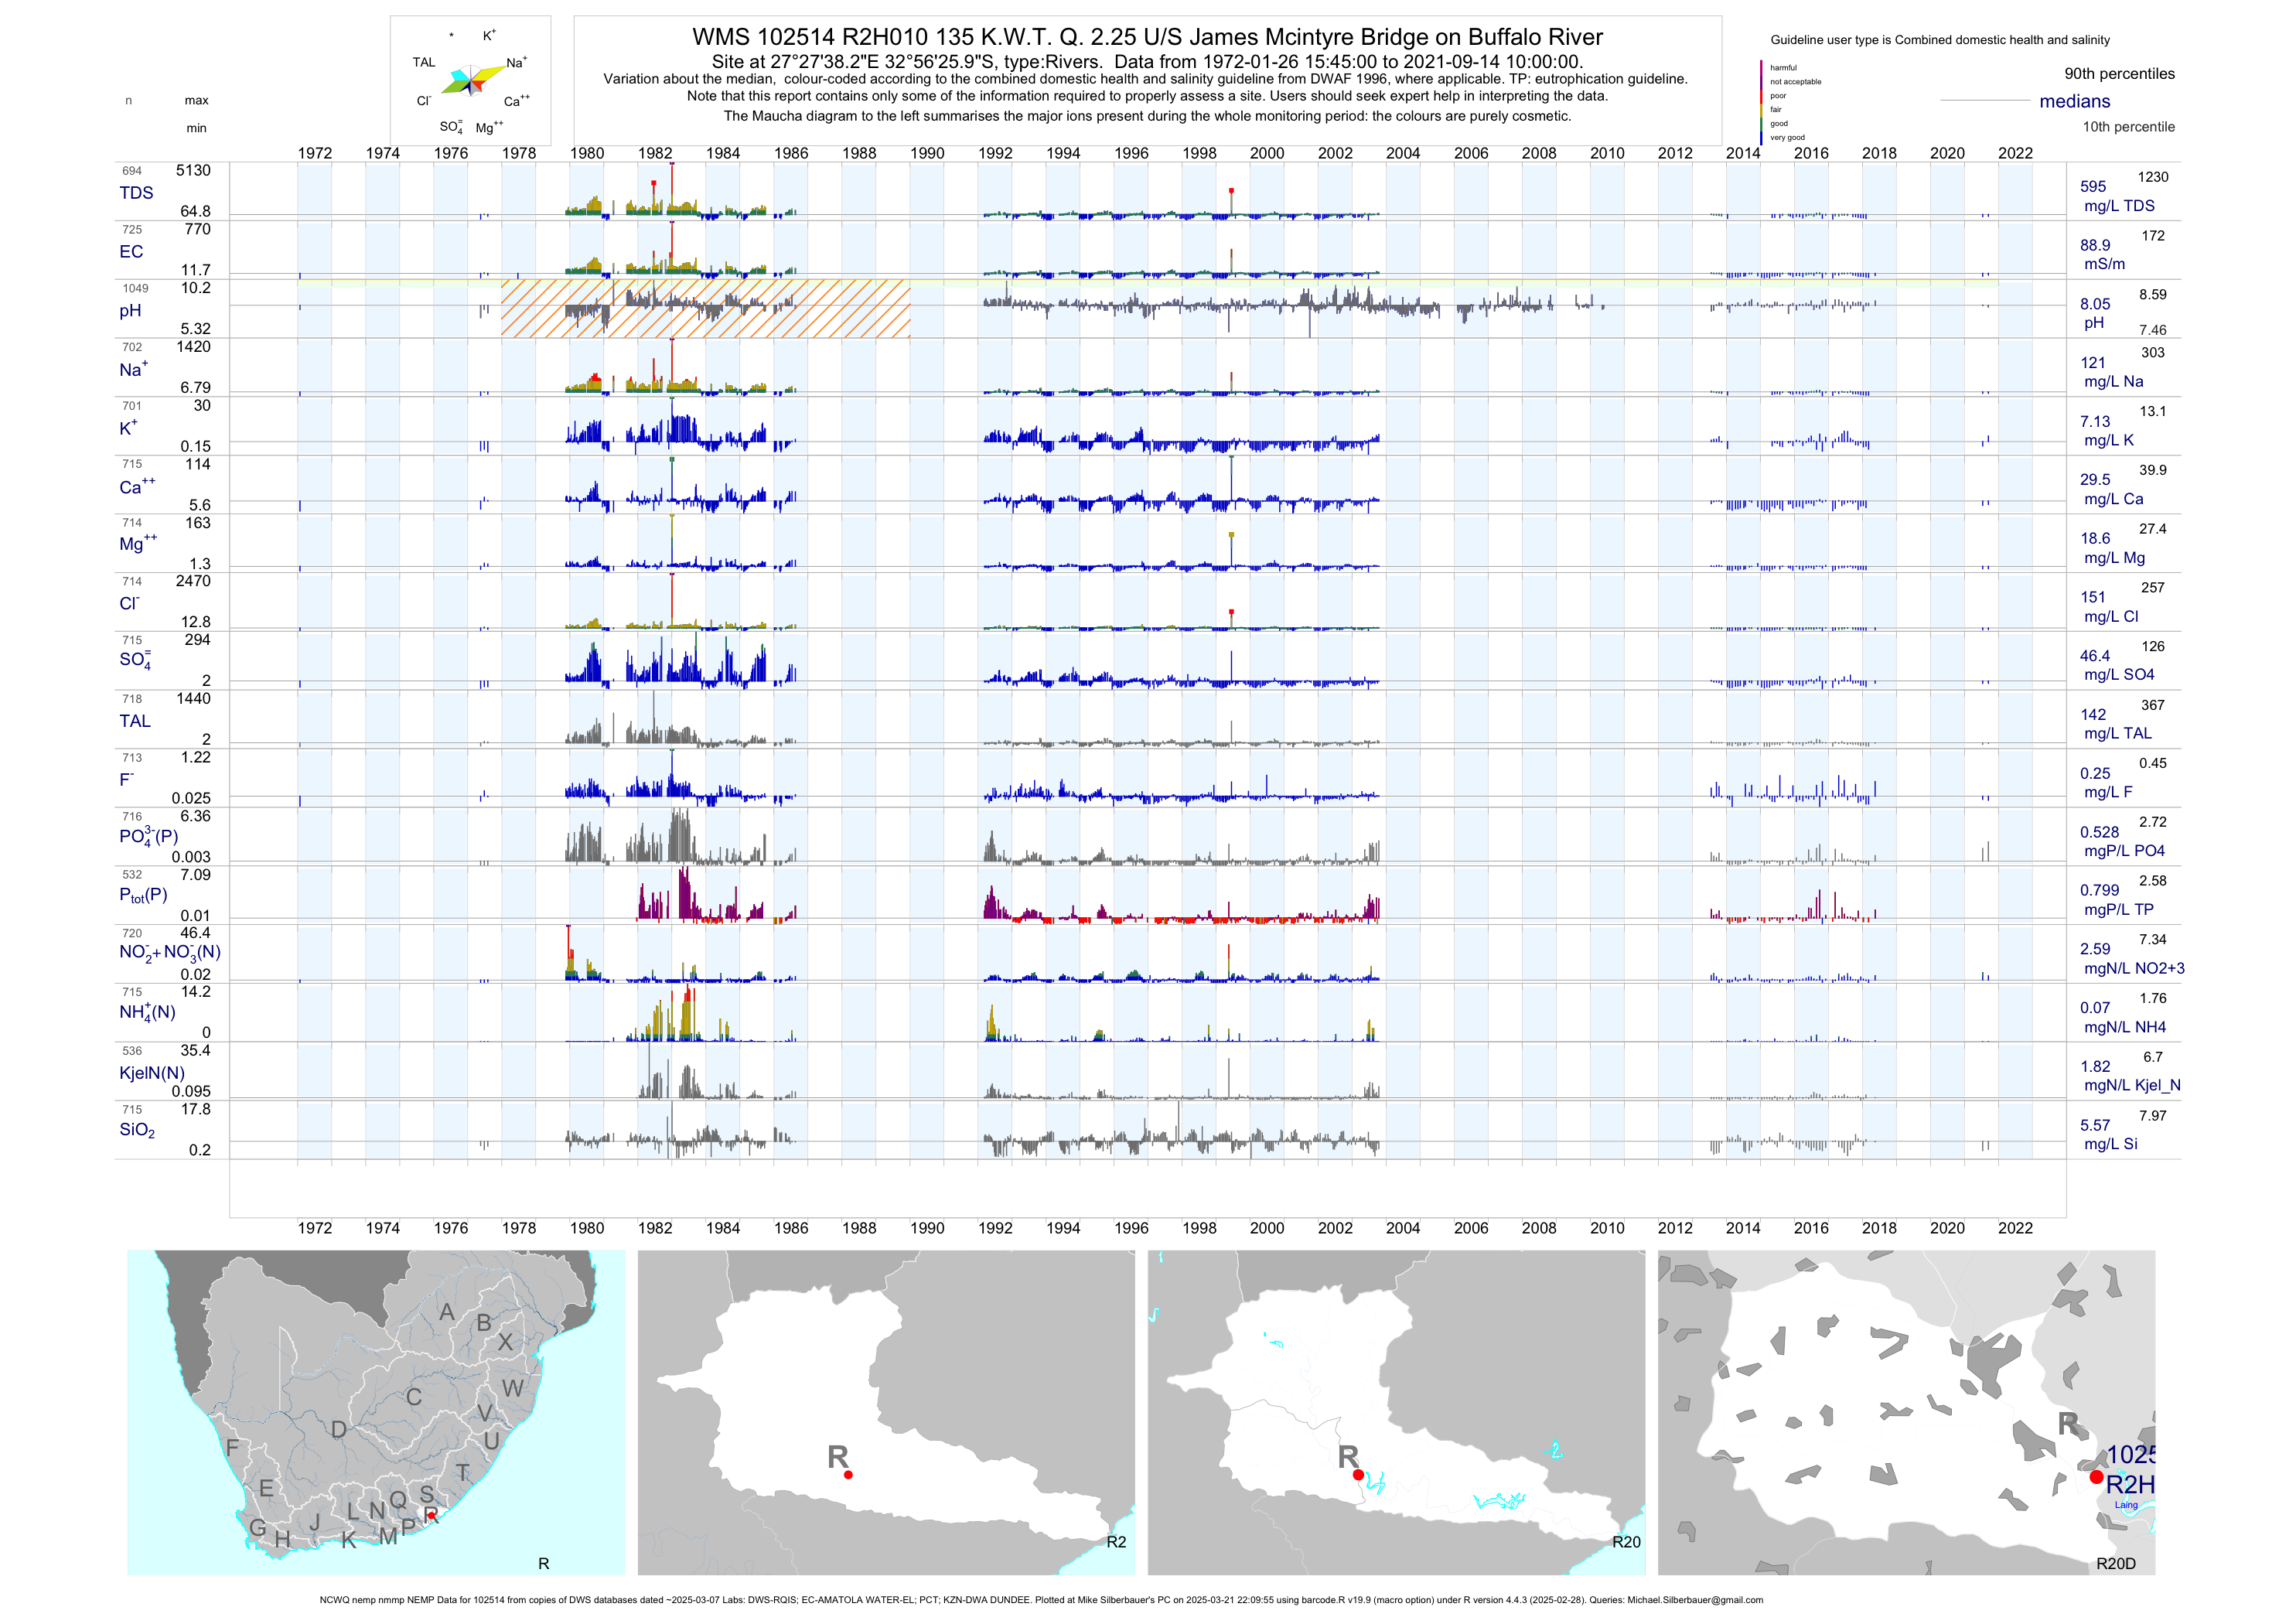Click the 'very good' legend entry
The height and width of the screenshot is (1624, 2296).
coord(1787,138)
